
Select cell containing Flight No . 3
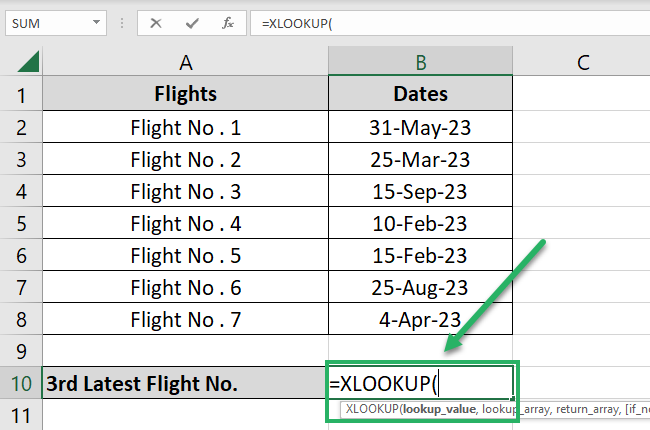pyautogui.click(x=186, y=192)
